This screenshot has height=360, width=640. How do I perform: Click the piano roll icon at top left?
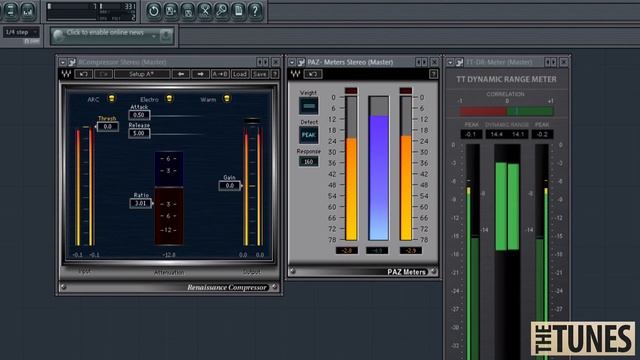click(x=28, y=11)
